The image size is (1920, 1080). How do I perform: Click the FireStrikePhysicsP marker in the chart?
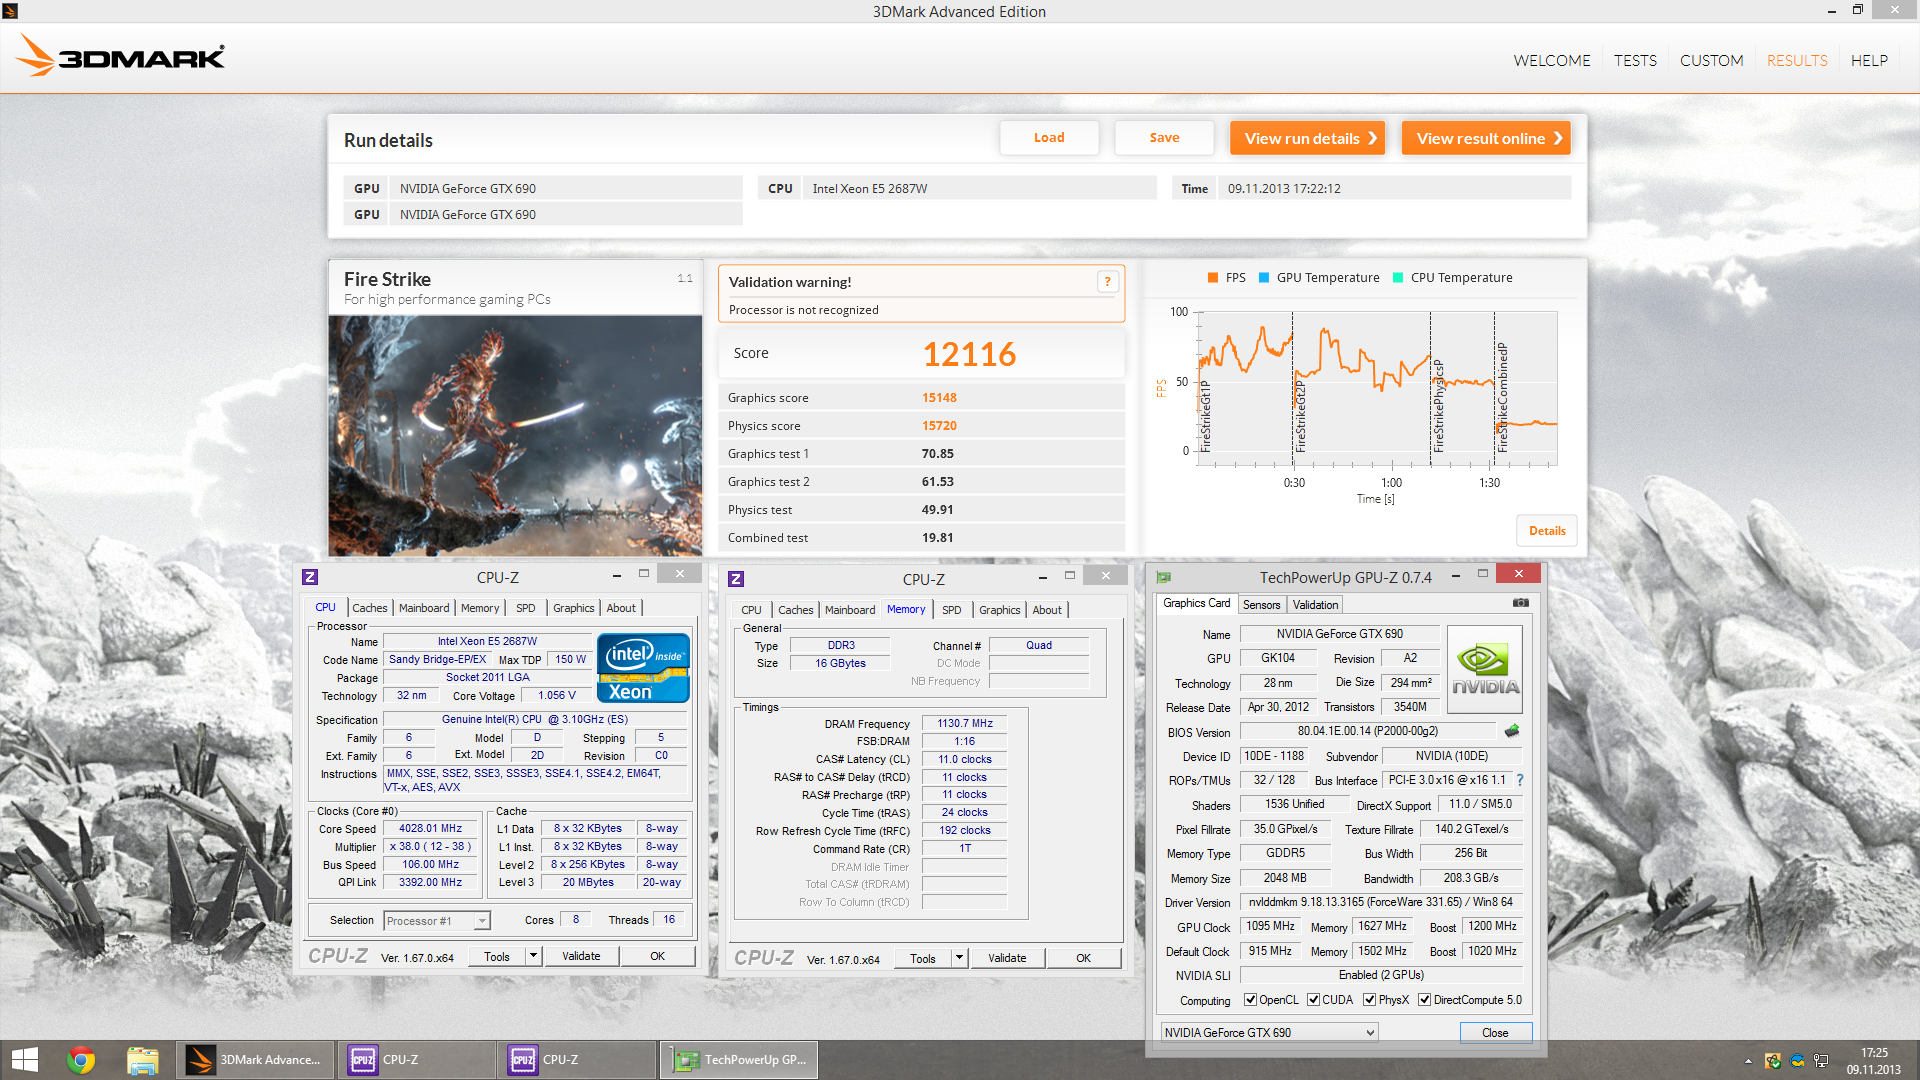pyautogui.click(x=1438, y=405)
